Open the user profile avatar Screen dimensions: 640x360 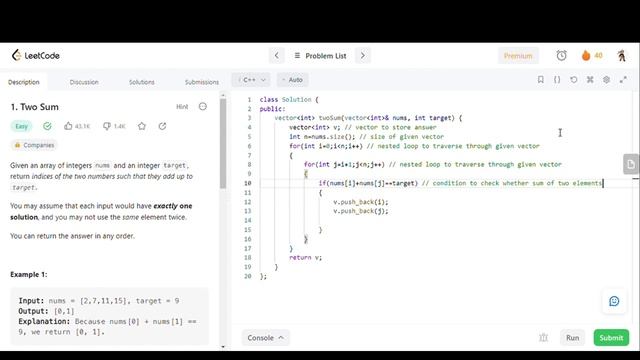point(622,56)
